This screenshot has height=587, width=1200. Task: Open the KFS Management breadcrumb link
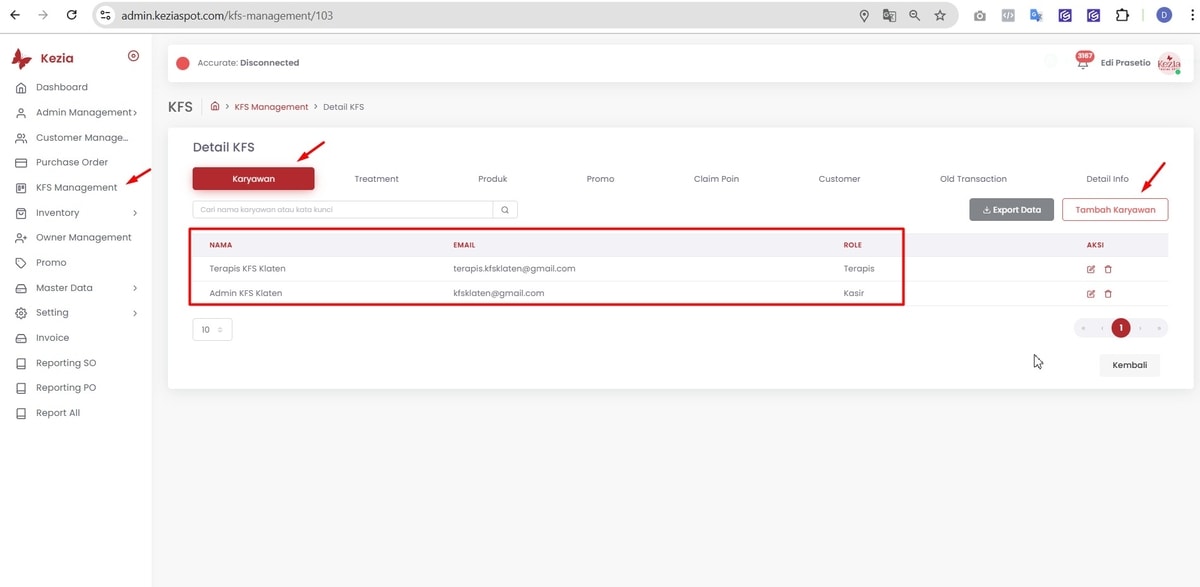coord(271,107)
